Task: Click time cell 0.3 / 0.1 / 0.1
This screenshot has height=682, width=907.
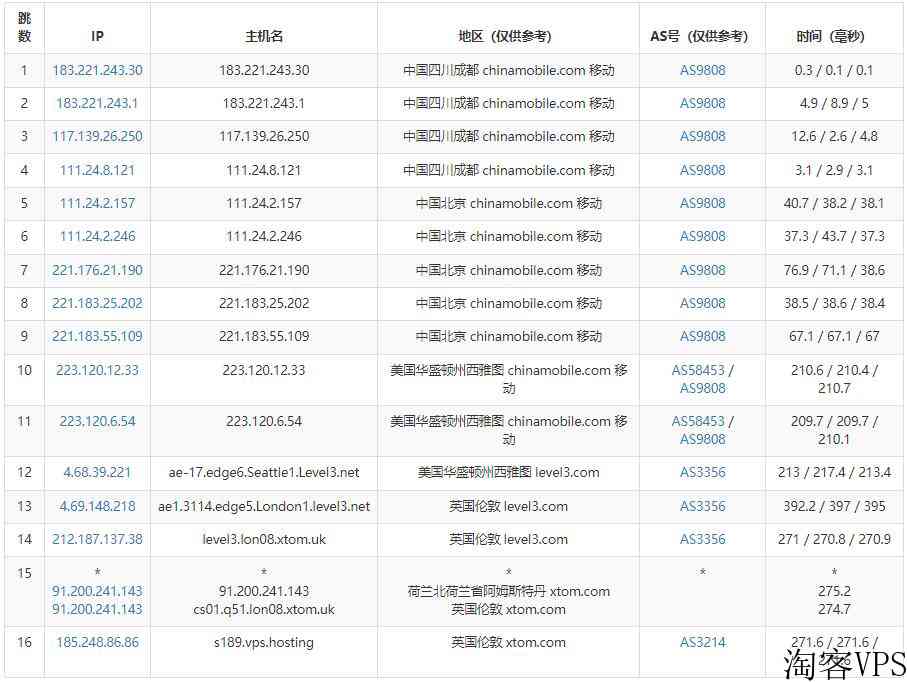Action: tap(834, 70)
